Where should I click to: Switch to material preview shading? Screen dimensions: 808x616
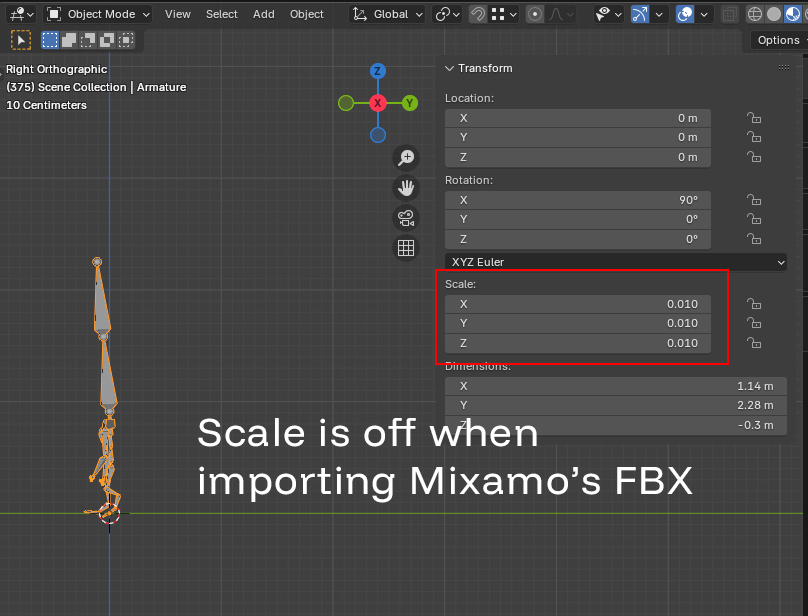pyautogui.click(x=793, y=14)
